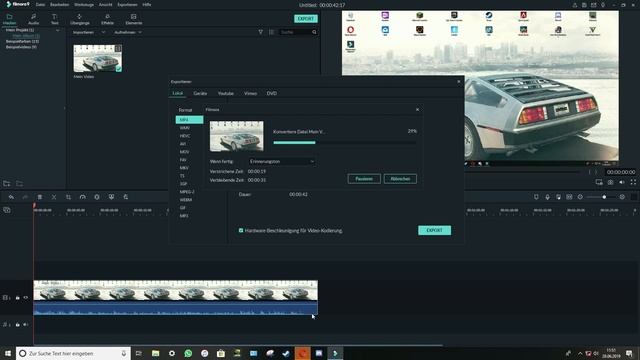Select WEBM in the format list
Viewport: 640px width, 360px height.
point(186,200)
